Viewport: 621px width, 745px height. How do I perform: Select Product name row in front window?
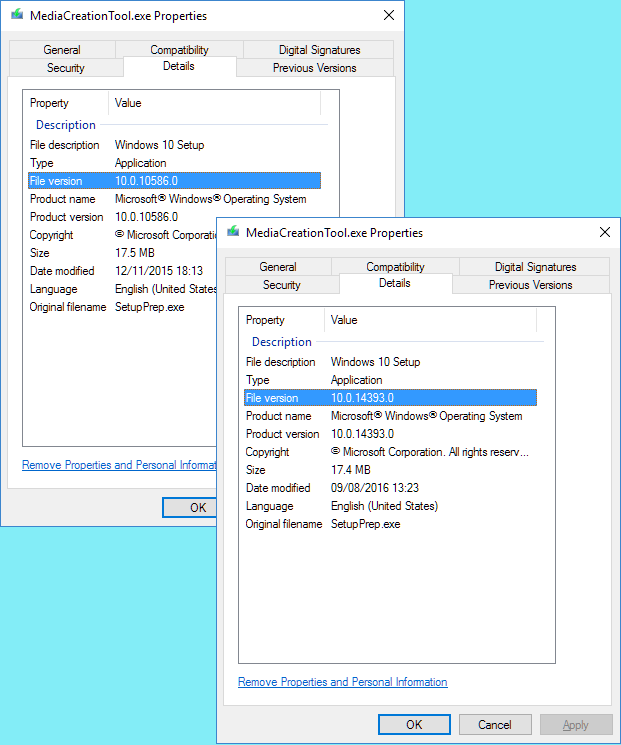click(391, 416)
